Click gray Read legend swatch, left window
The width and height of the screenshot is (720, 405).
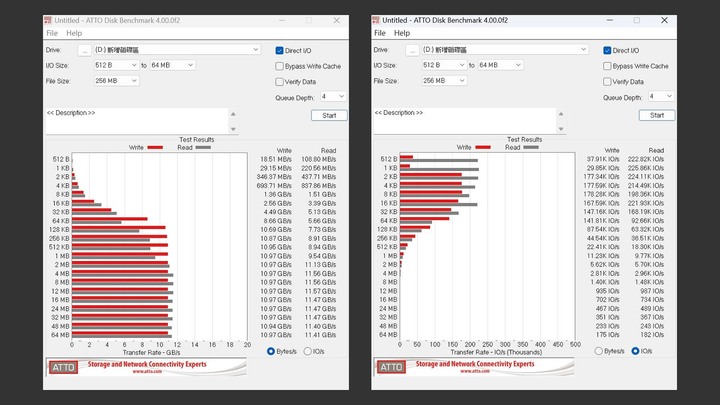coord(203,147)
